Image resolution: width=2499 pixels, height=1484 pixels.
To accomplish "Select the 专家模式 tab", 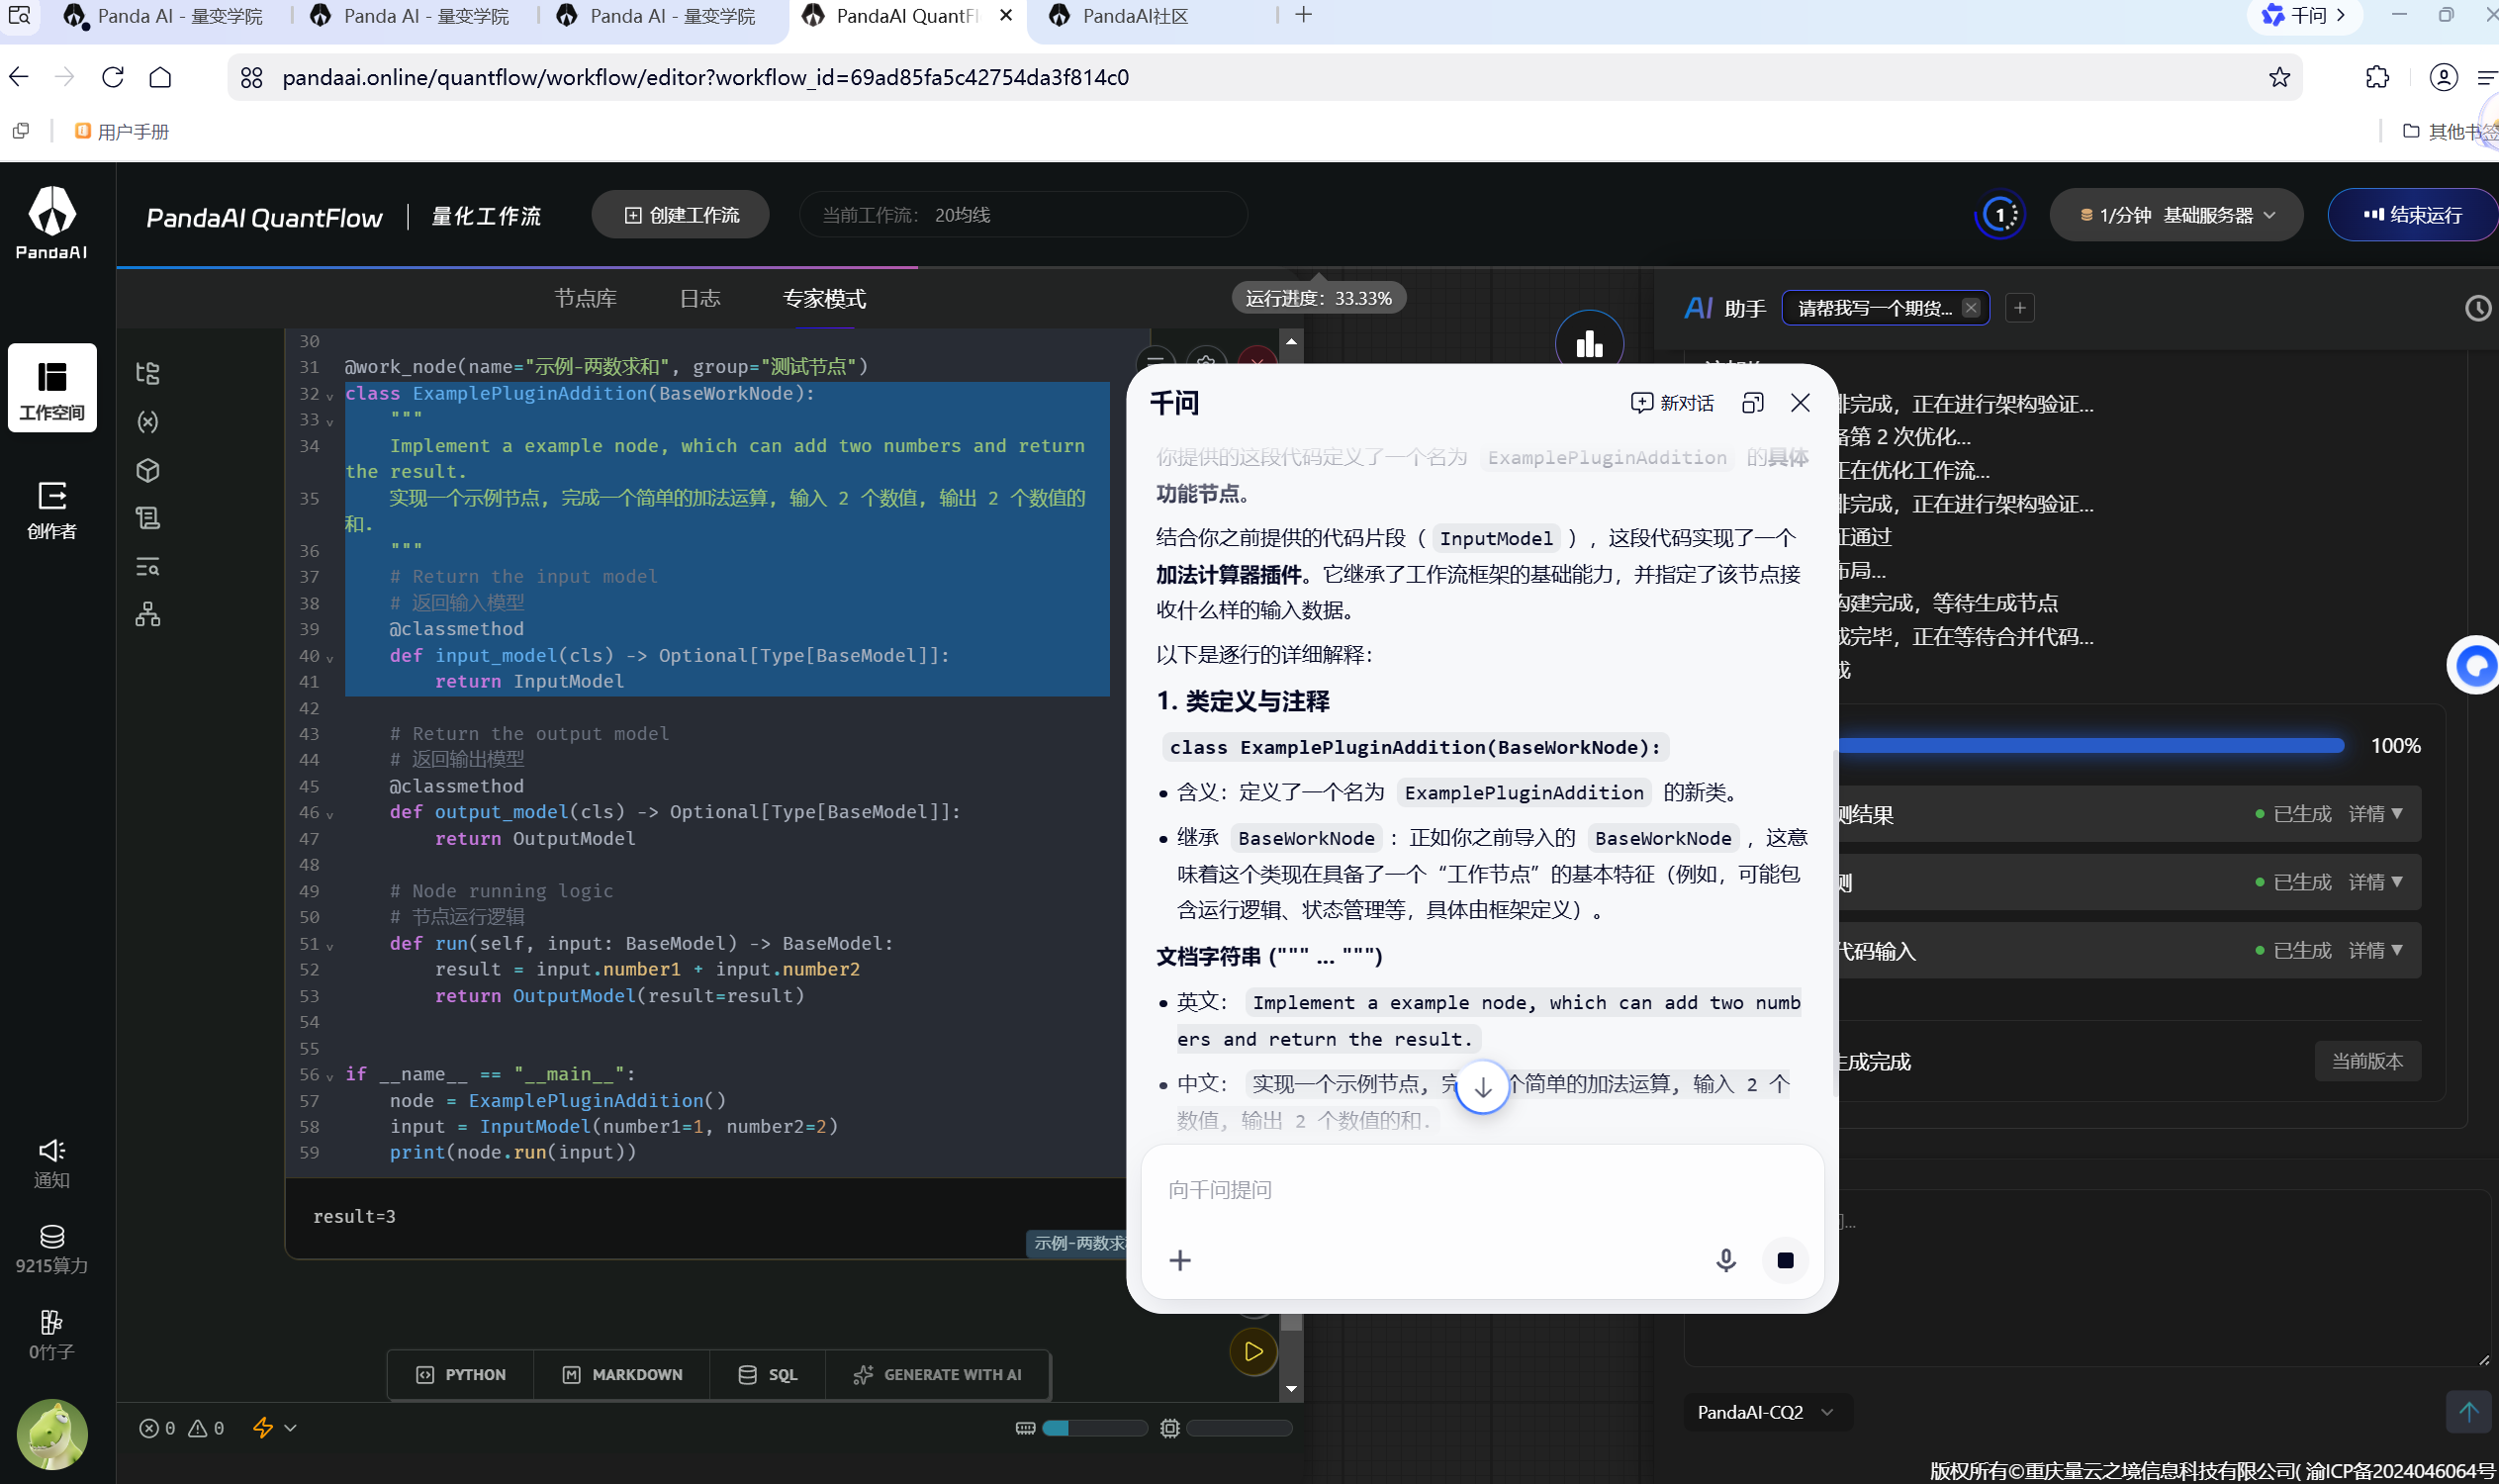I will point(824,298).
